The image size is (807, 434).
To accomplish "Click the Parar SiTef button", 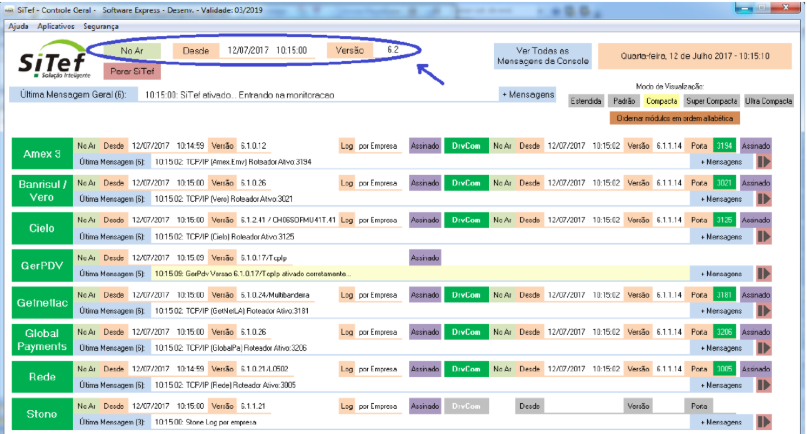I will [x=132, y=71].
